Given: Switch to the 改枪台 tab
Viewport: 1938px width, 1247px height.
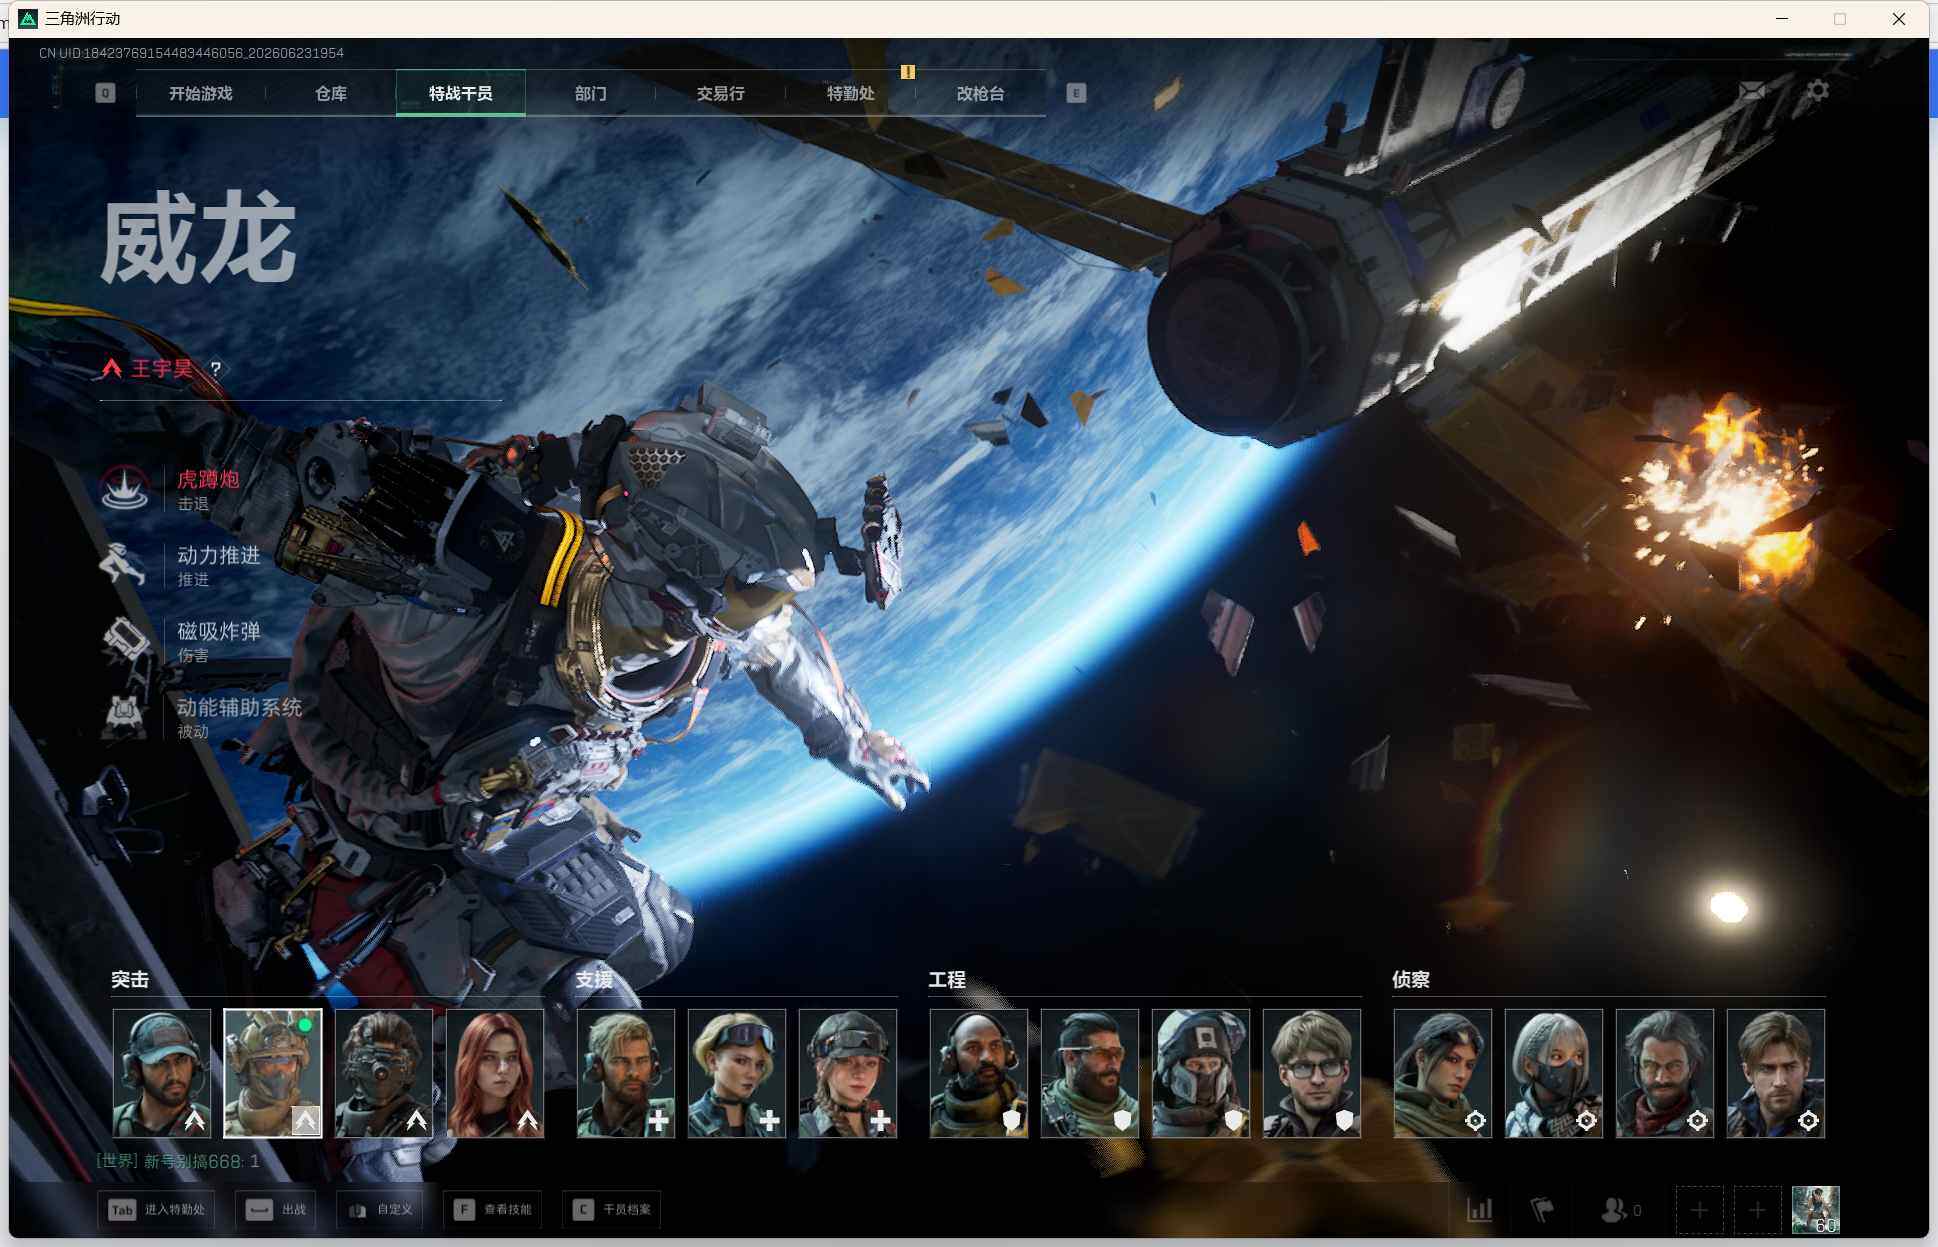Looking at the screenshot, I should click(981, 93).
